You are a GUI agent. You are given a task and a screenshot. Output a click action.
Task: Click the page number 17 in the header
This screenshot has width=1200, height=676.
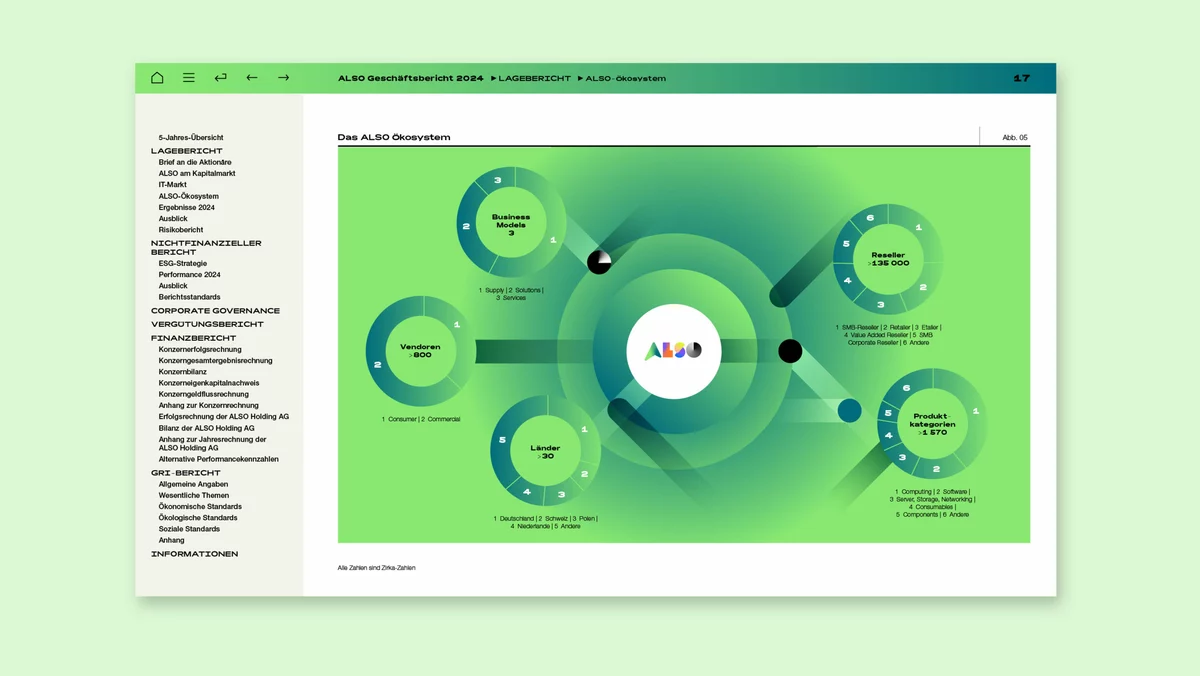1023,77
